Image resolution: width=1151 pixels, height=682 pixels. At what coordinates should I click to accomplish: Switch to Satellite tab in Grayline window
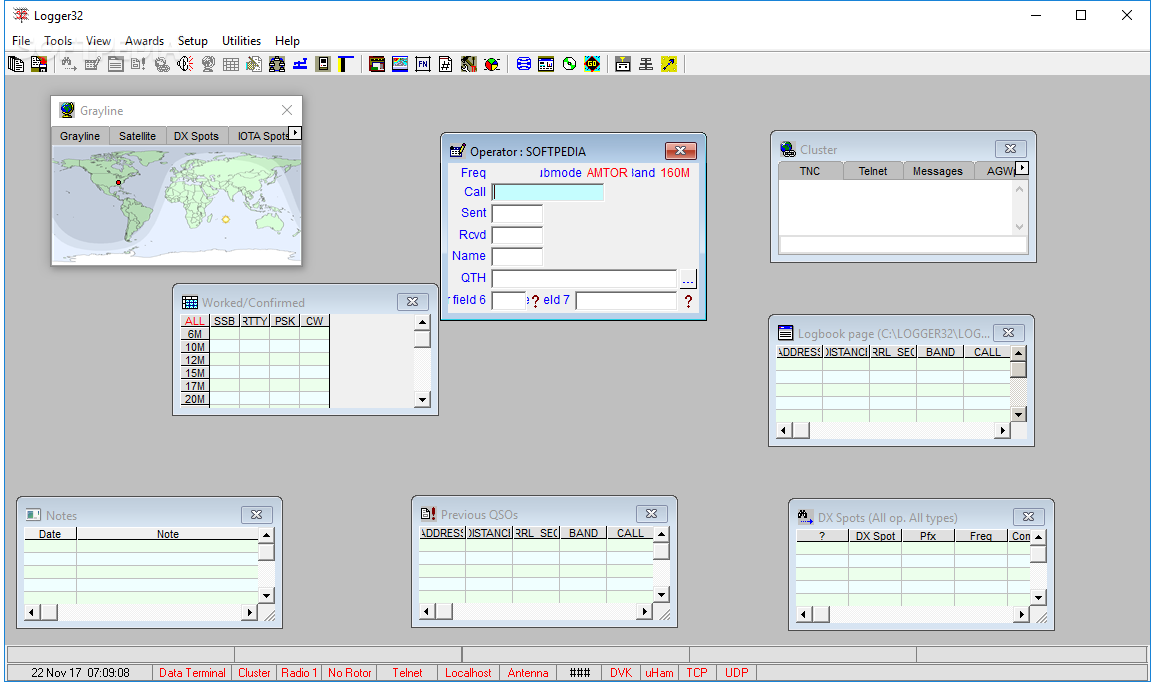tap(137, 136)
